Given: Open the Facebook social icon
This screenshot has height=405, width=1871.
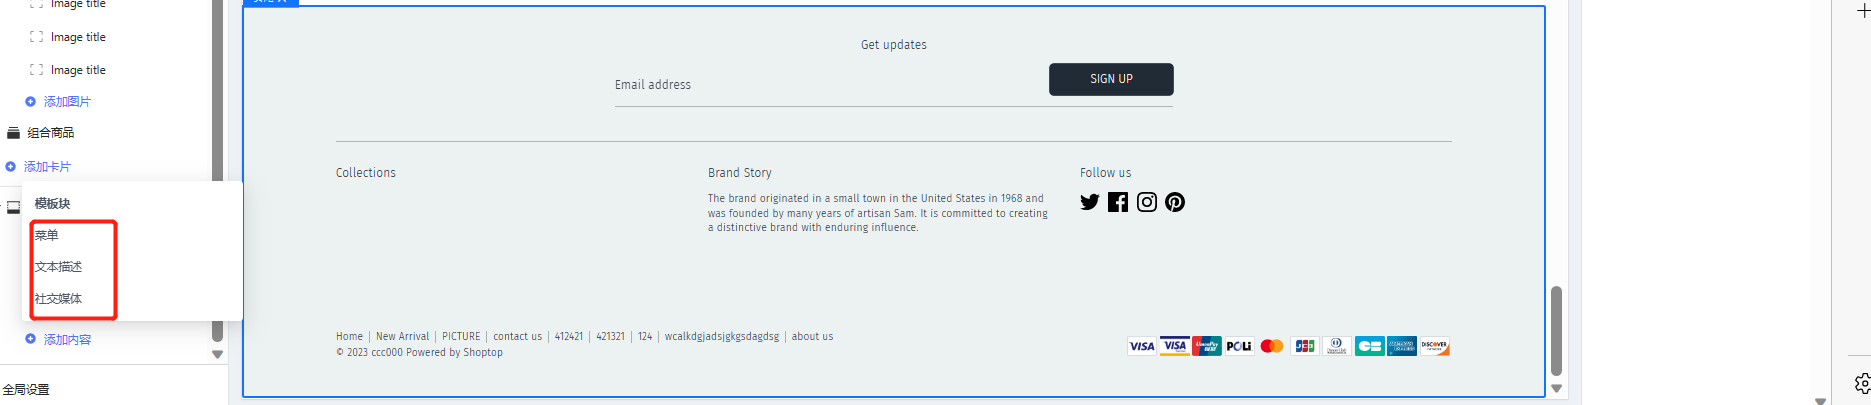Looking at the screenshot, I should [1118, 202].
